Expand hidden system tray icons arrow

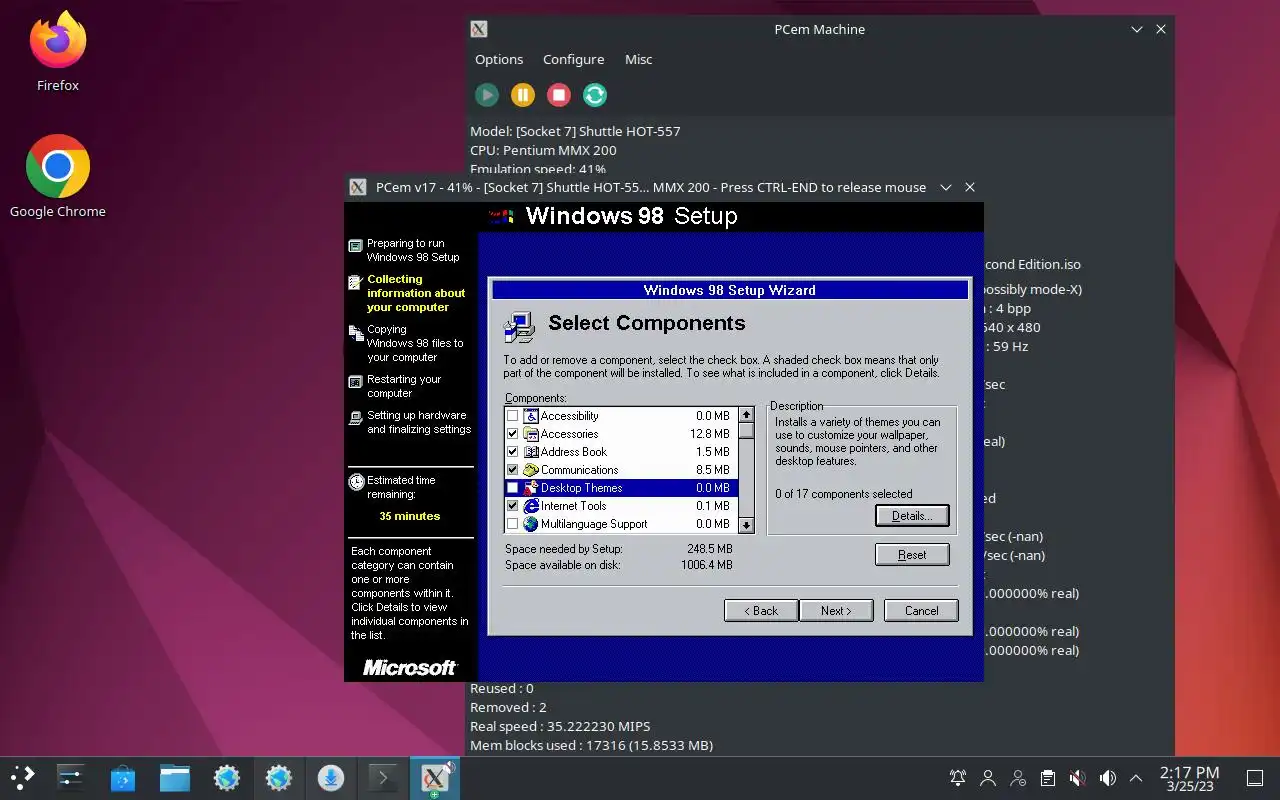click(1136, 778)
